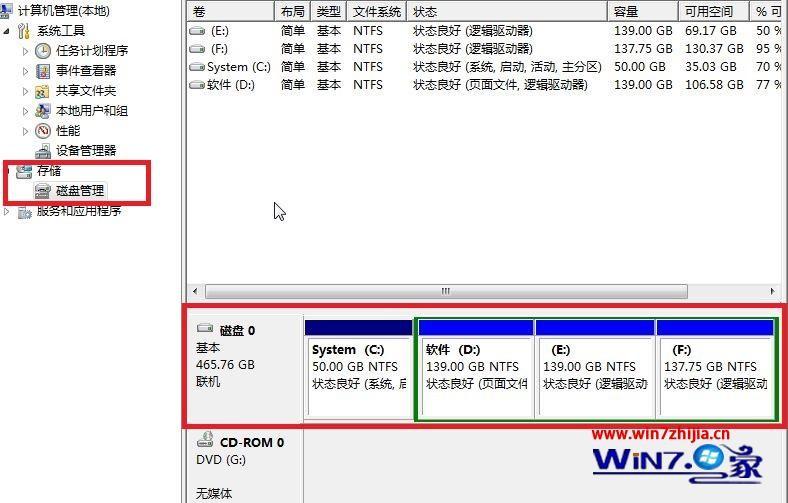
Task: Select the (E:) volume name in list
Action: (x=220, y=31)
